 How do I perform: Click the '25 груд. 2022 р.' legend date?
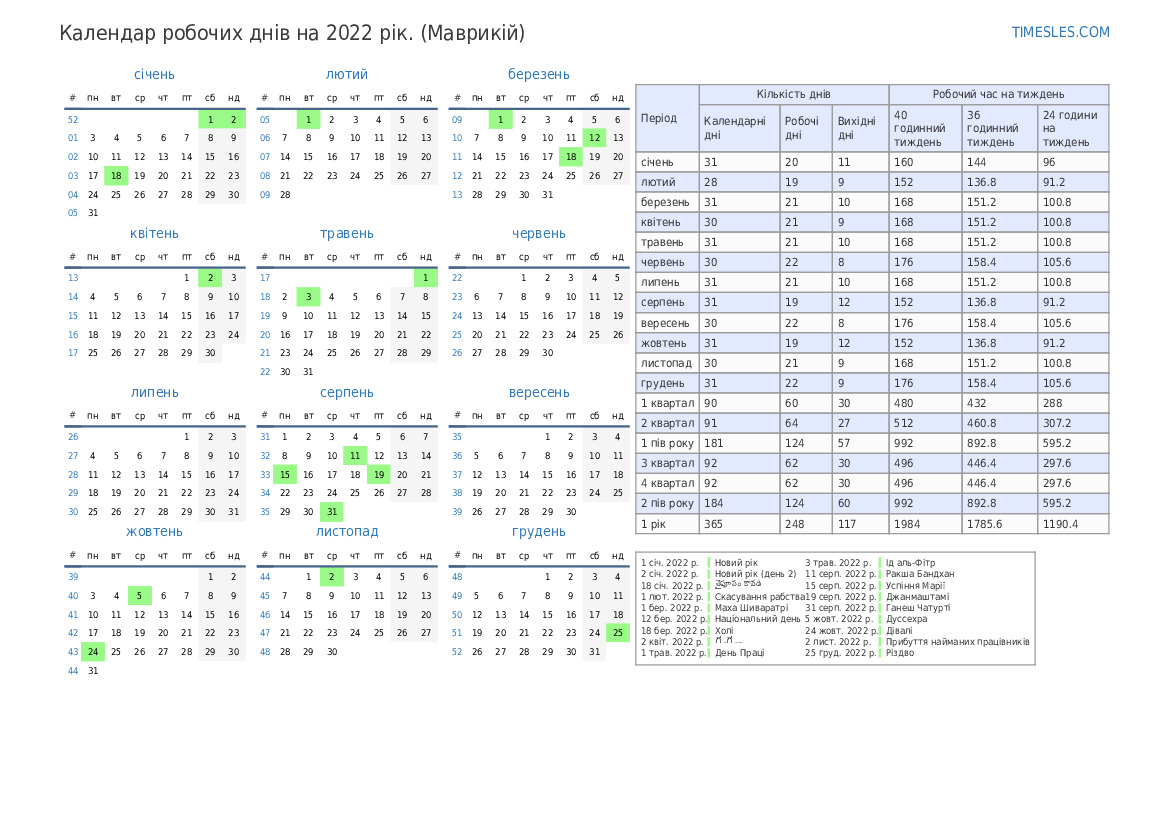[x=840, y=653]
